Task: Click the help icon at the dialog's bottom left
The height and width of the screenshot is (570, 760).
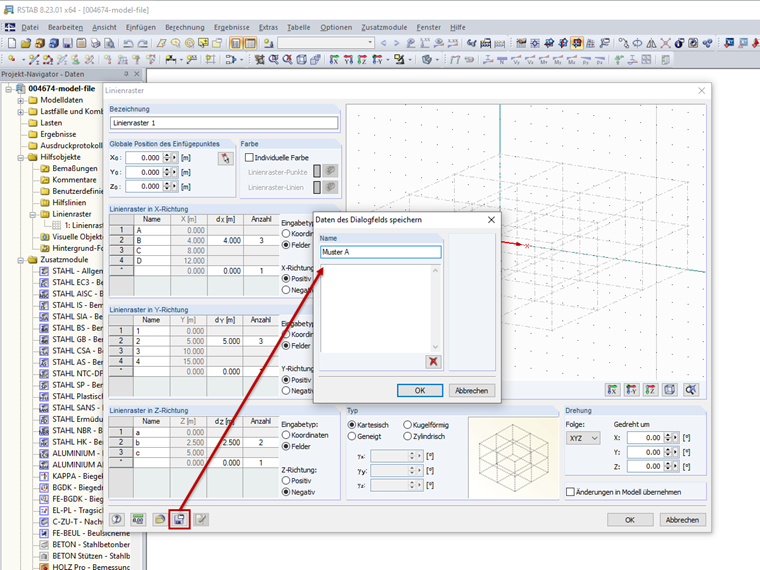Action: (x=117, y=520)
